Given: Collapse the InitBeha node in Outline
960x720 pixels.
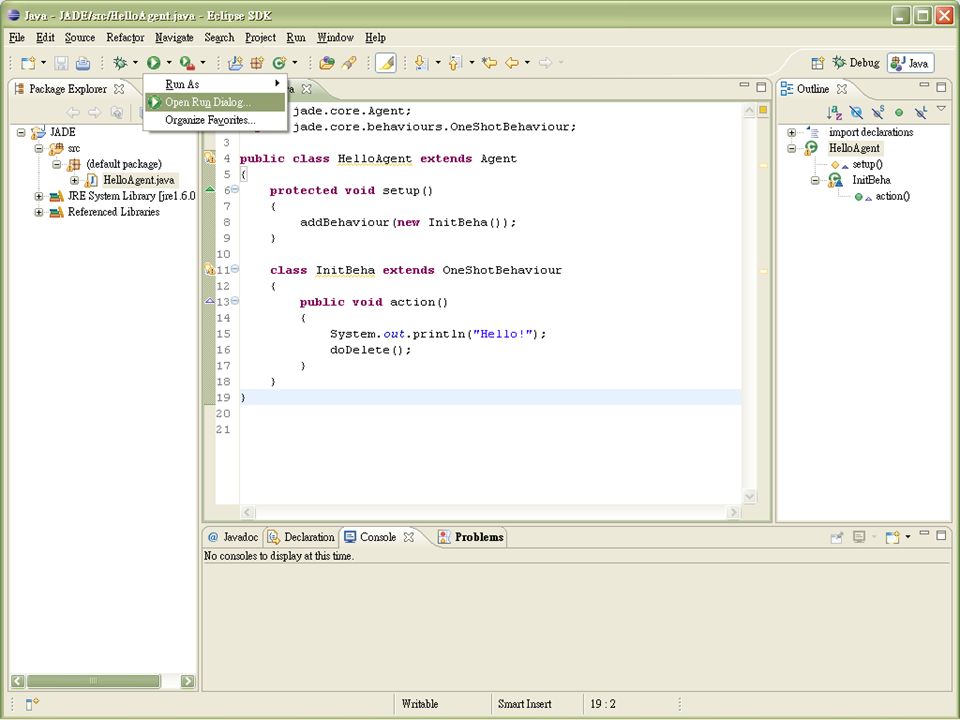Looking at the screenshot, I should (815, 180).
